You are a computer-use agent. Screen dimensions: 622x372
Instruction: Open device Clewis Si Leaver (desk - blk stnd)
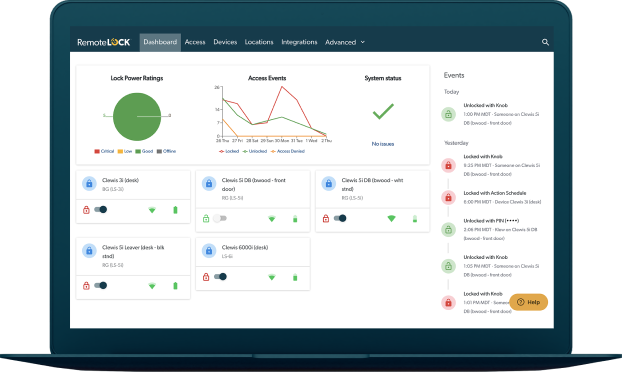[x=133, y=251]
